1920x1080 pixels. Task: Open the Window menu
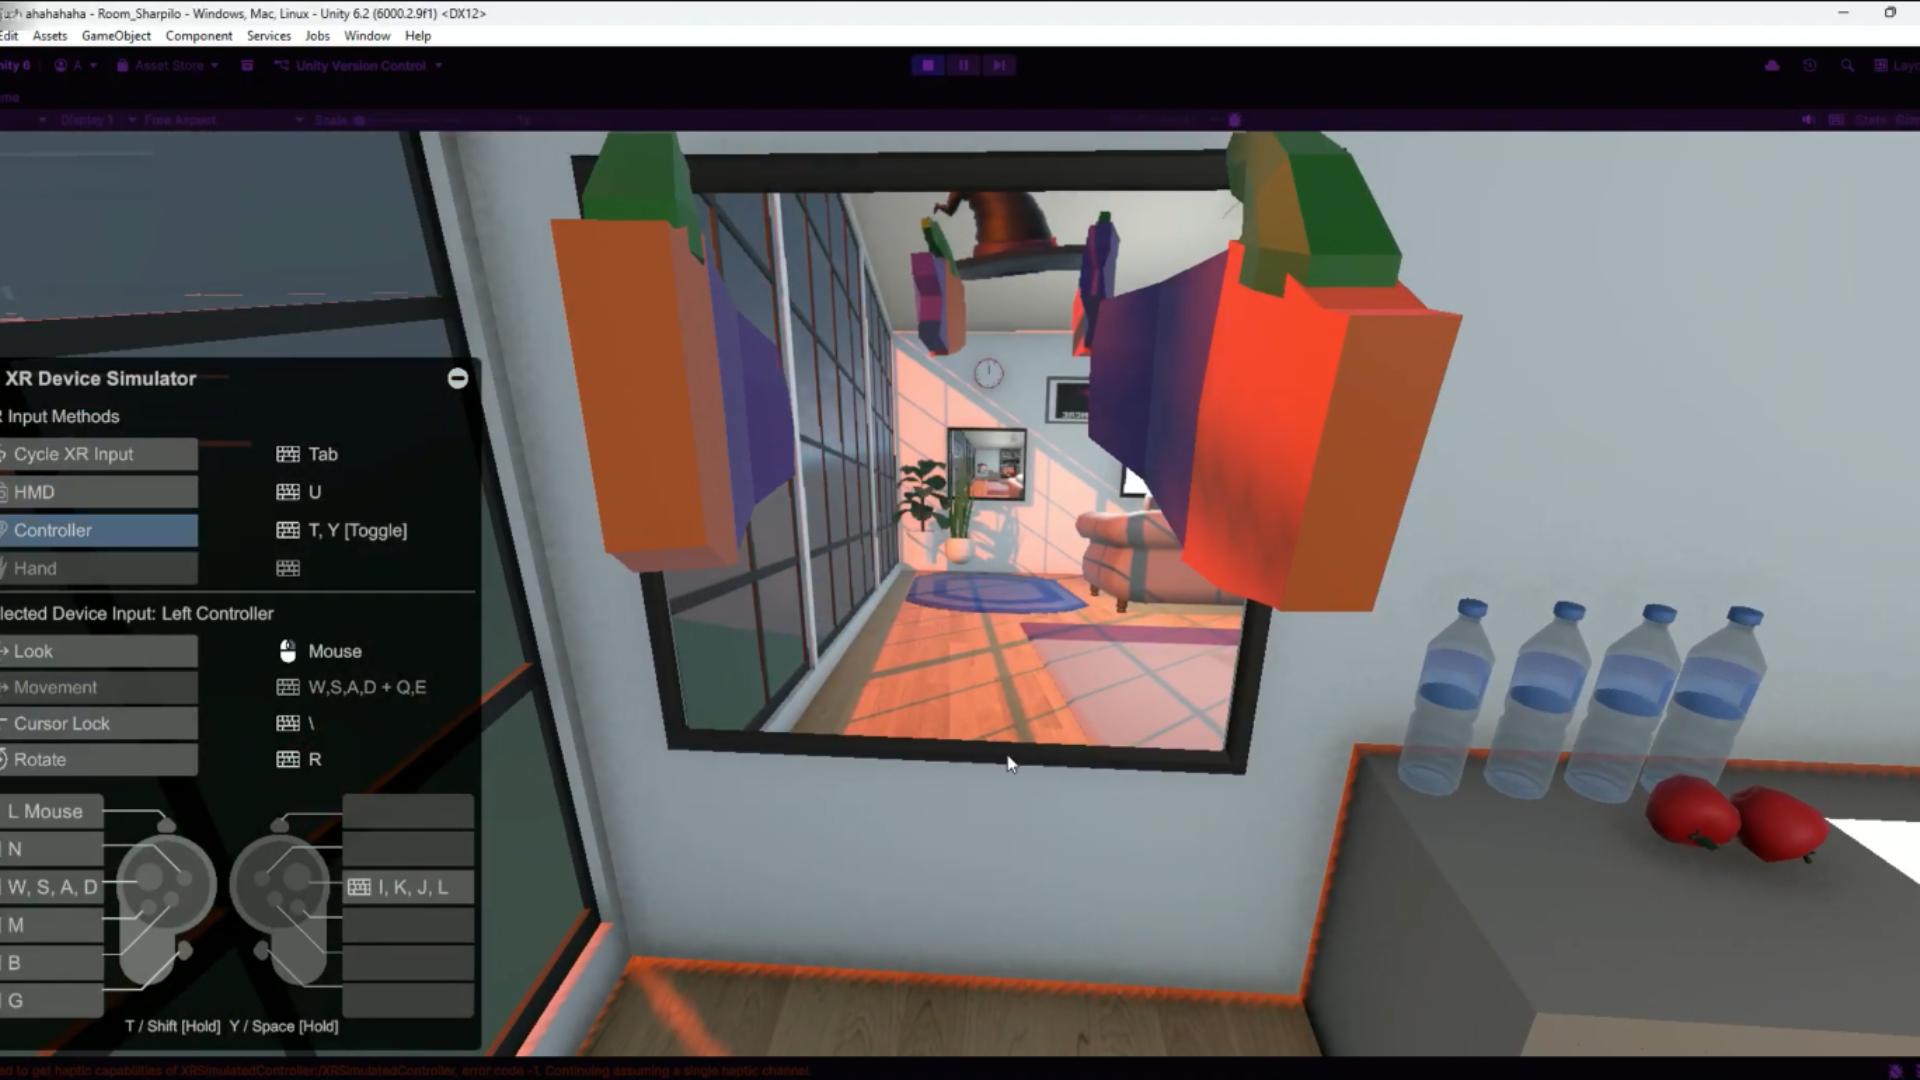367,36
